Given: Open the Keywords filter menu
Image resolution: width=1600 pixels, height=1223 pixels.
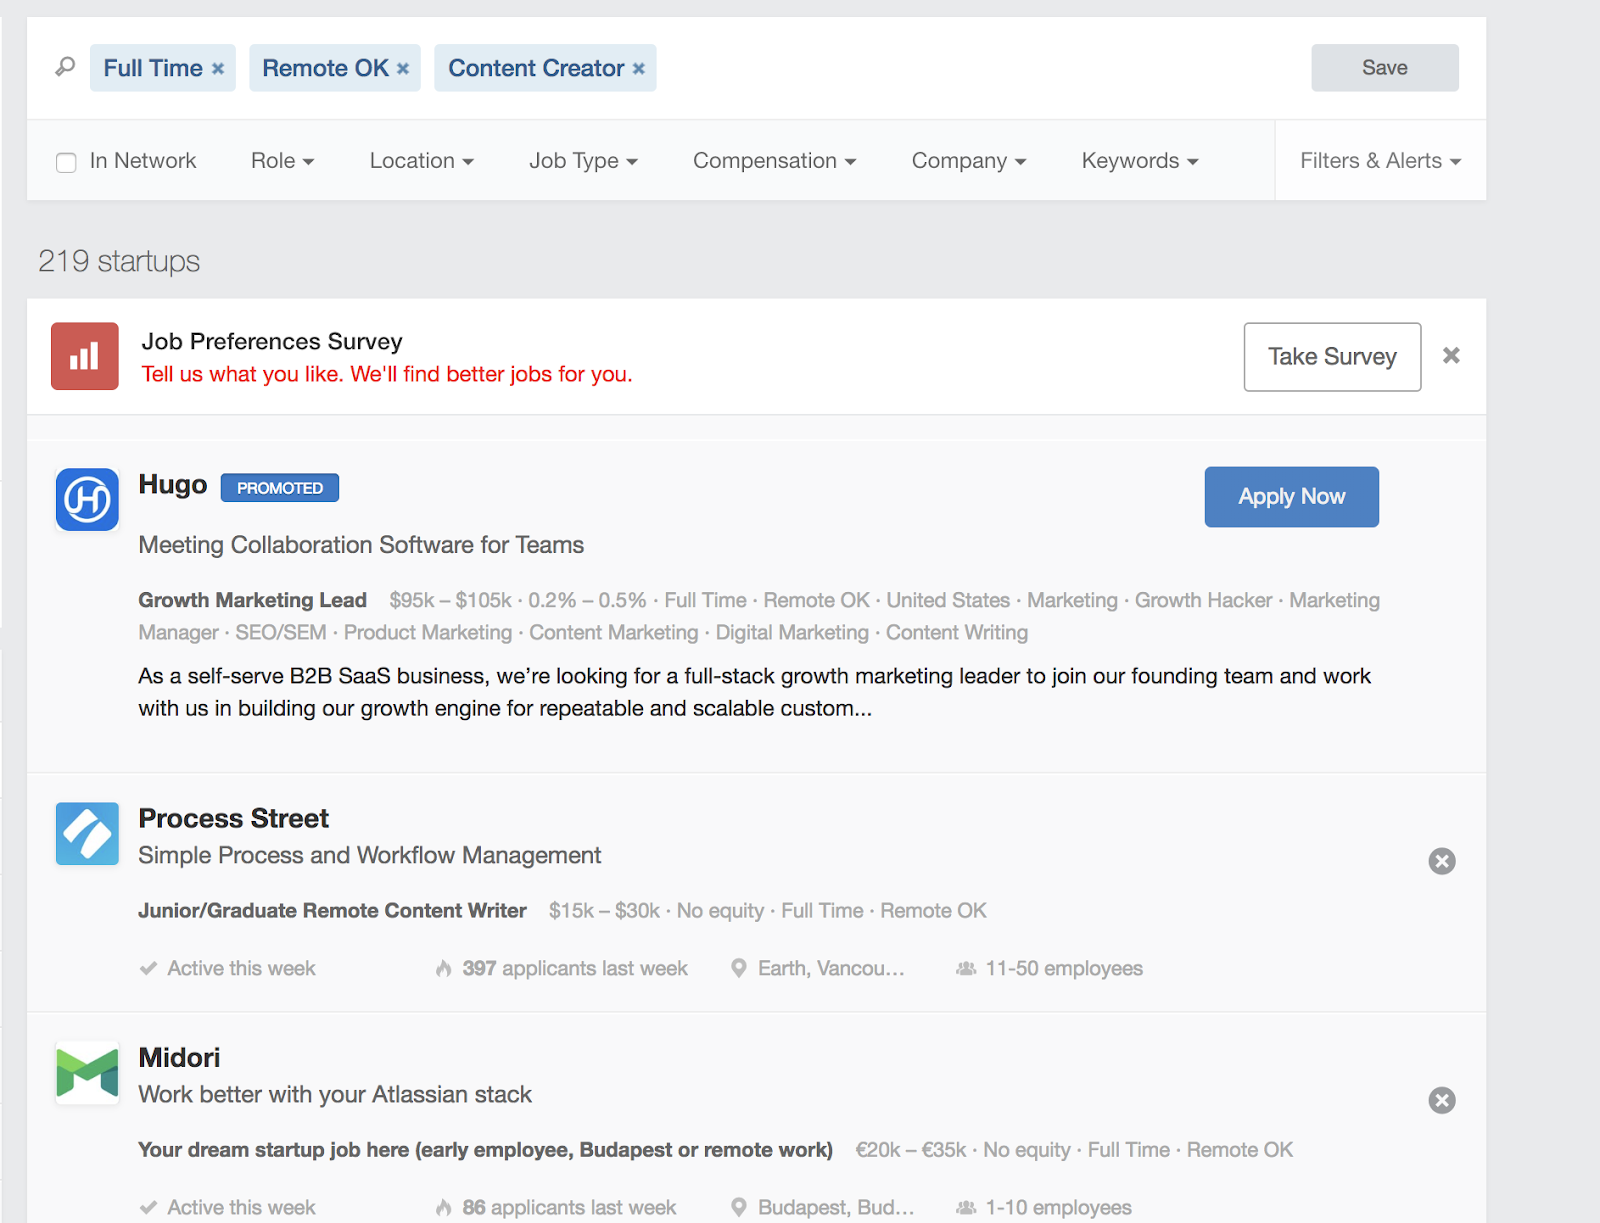Looking at the screenshot, I should [1139, 161].
